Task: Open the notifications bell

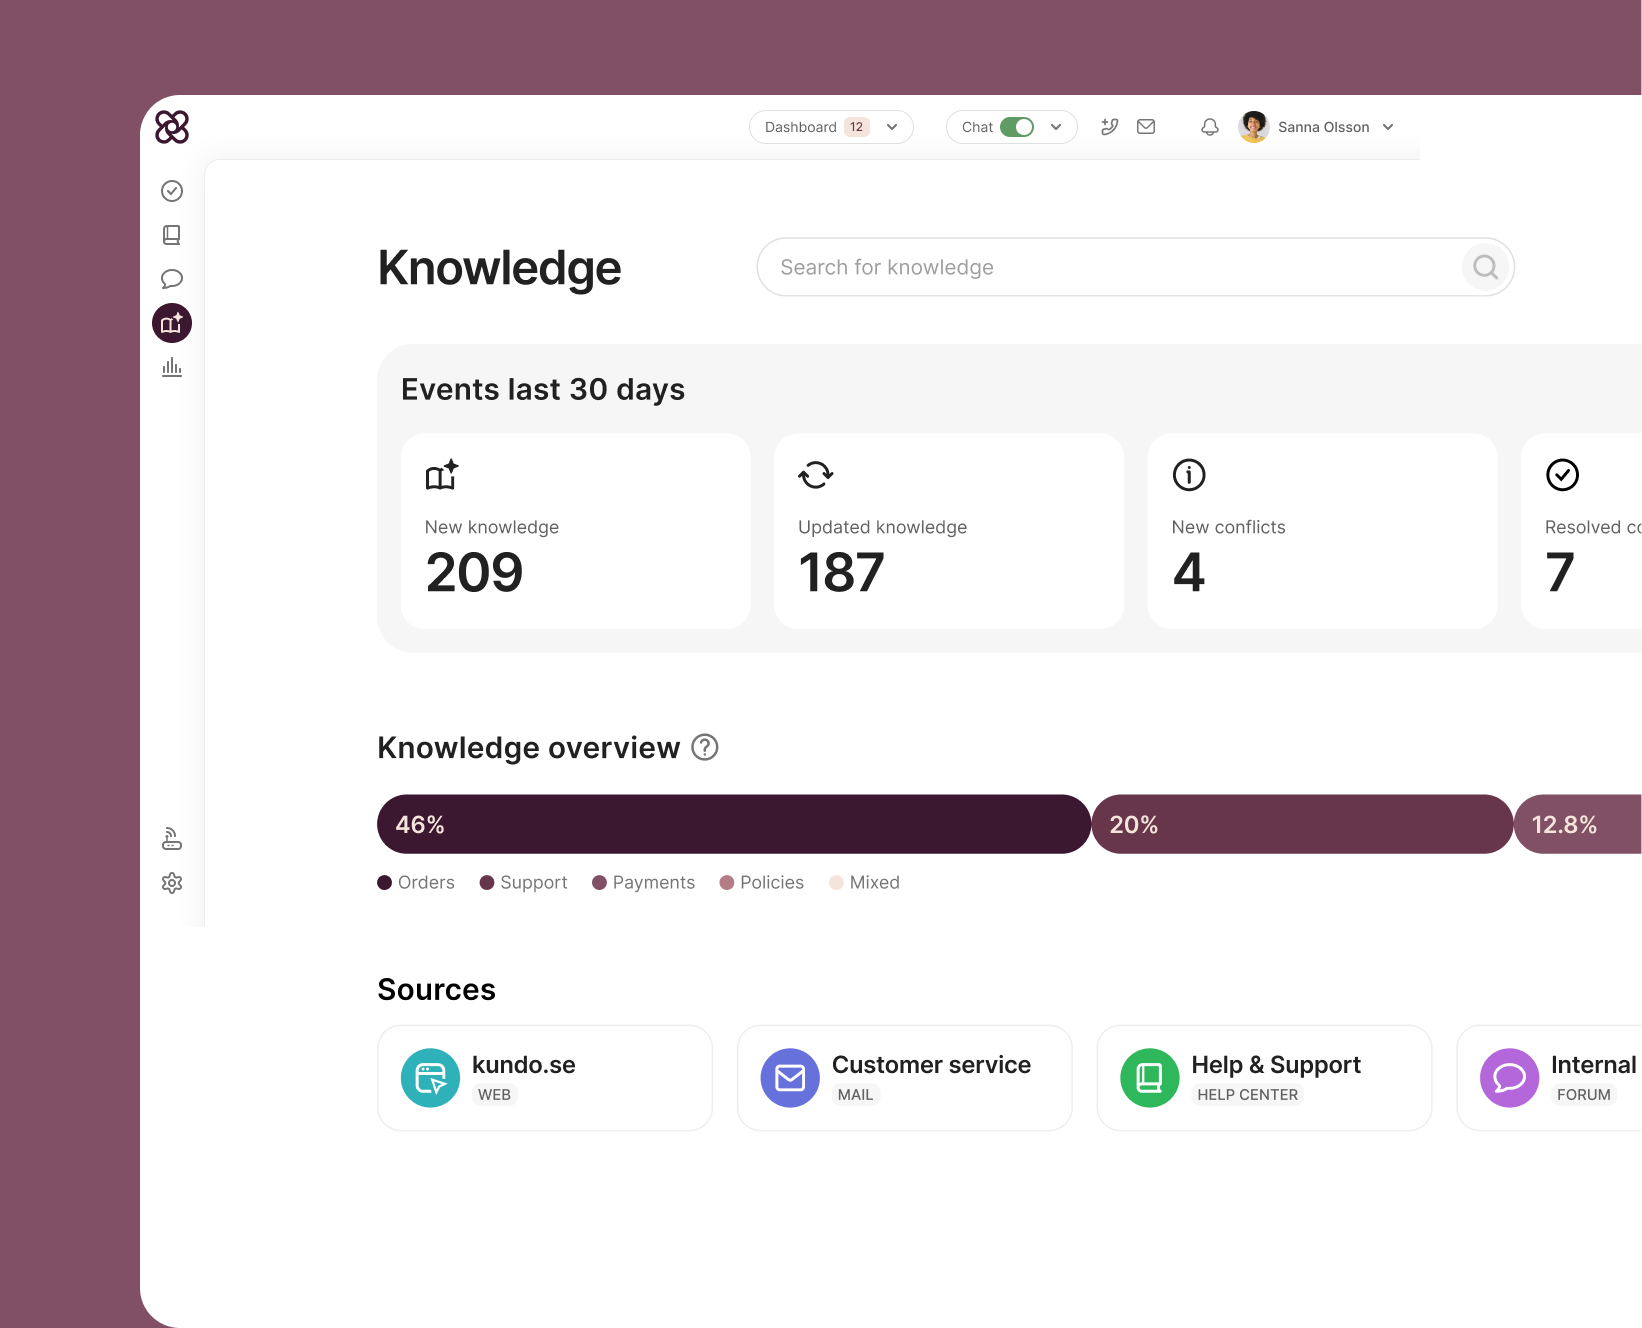Action: [x=1210, y=127]
